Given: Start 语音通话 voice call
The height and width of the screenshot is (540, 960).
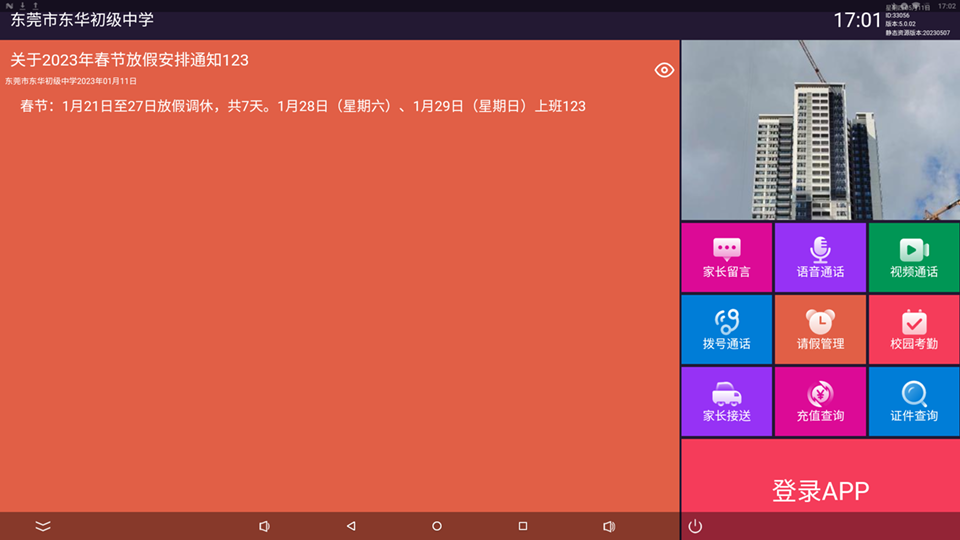Looking at the screenshot, I should click(x=820, y=257).
